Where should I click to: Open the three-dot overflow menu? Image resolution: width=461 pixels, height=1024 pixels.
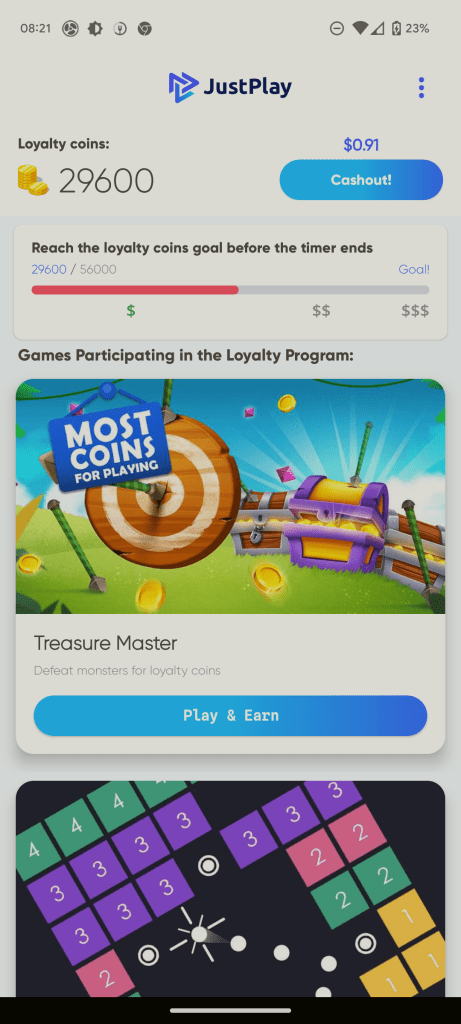tap(421, 88)
